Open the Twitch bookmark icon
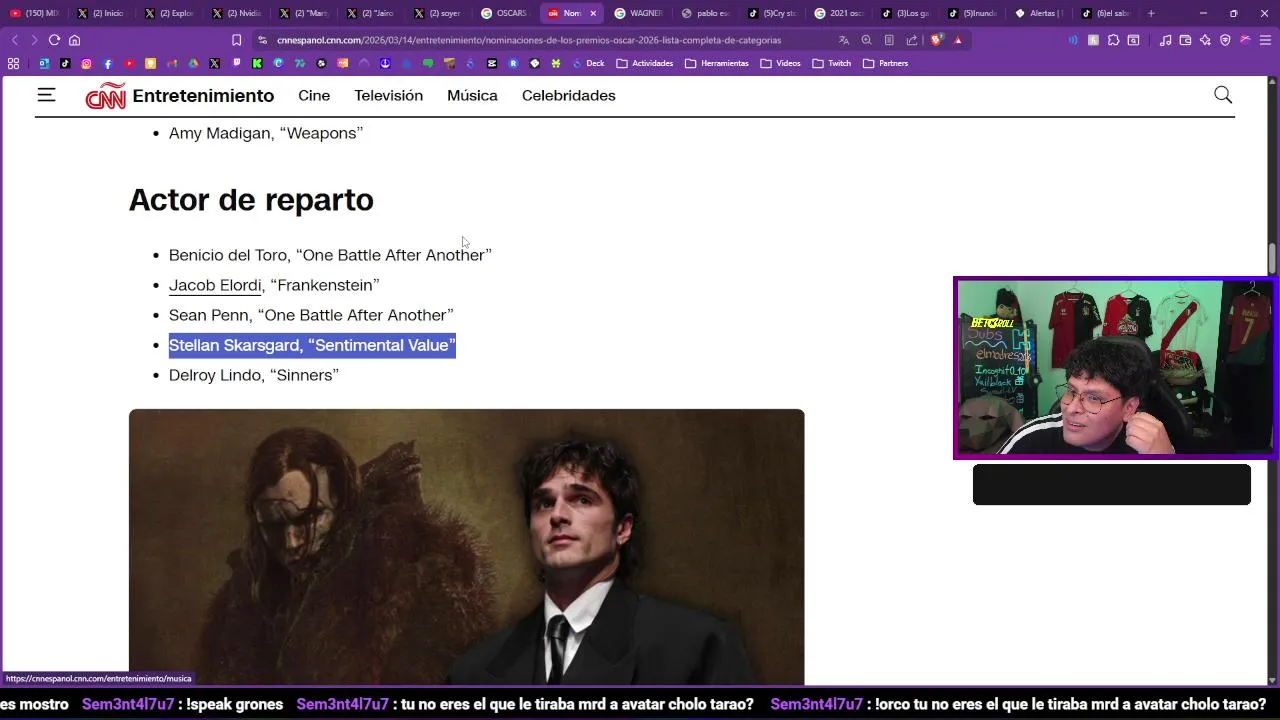The width and height of the screenshot is (1280, 720). point(236,63)
